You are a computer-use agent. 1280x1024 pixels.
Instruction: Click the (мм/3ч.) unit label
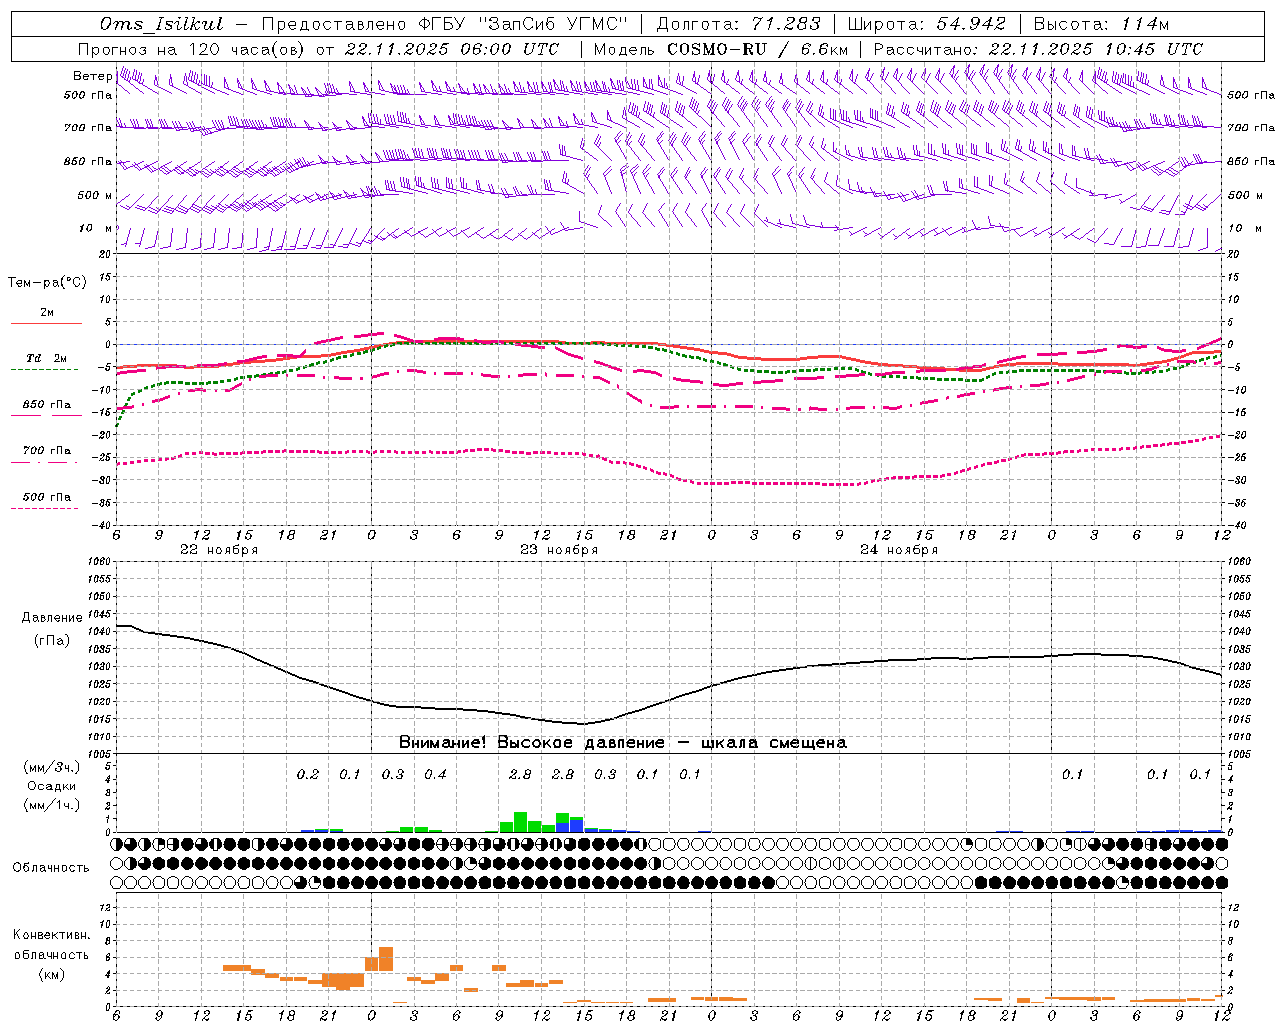point(52,767)
